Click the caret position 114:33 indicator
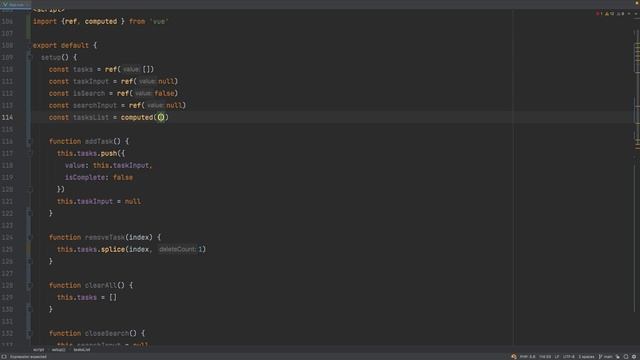The image size is (640, 360). click(544, 356)
